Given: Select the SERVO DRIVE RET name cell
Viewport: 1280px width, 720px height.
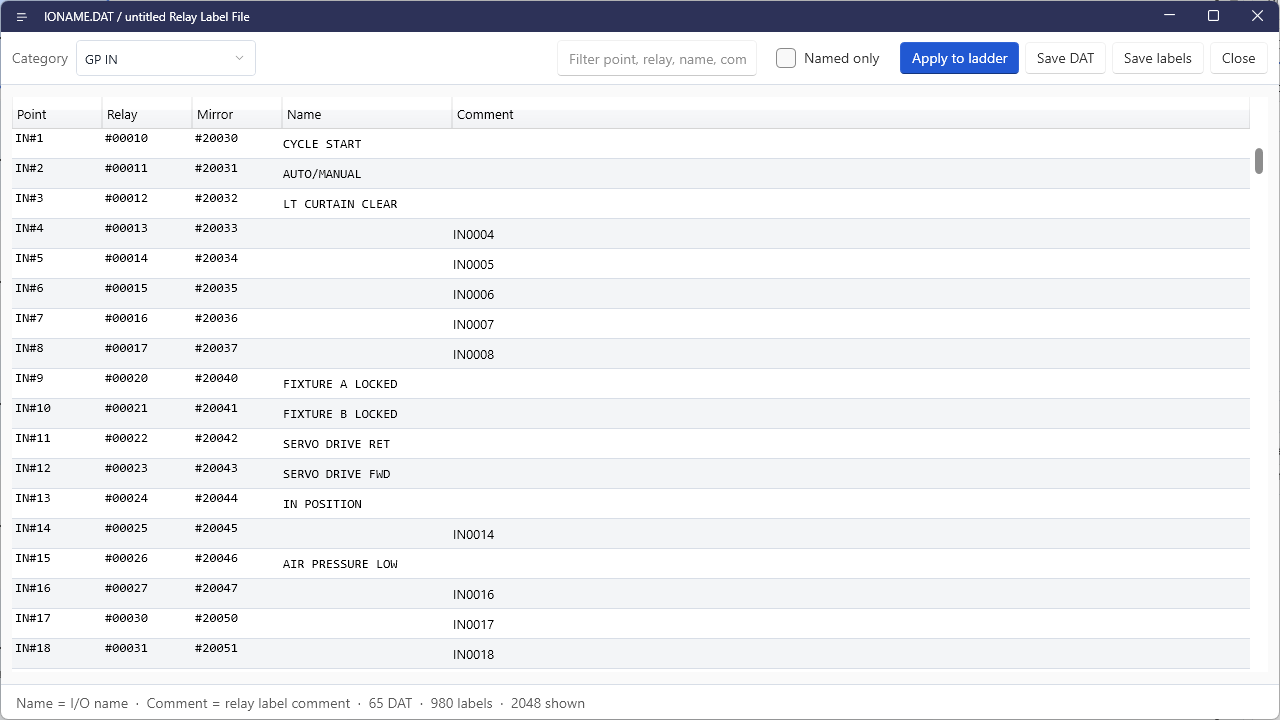Looking at the screenshot, I should [366, 444].
